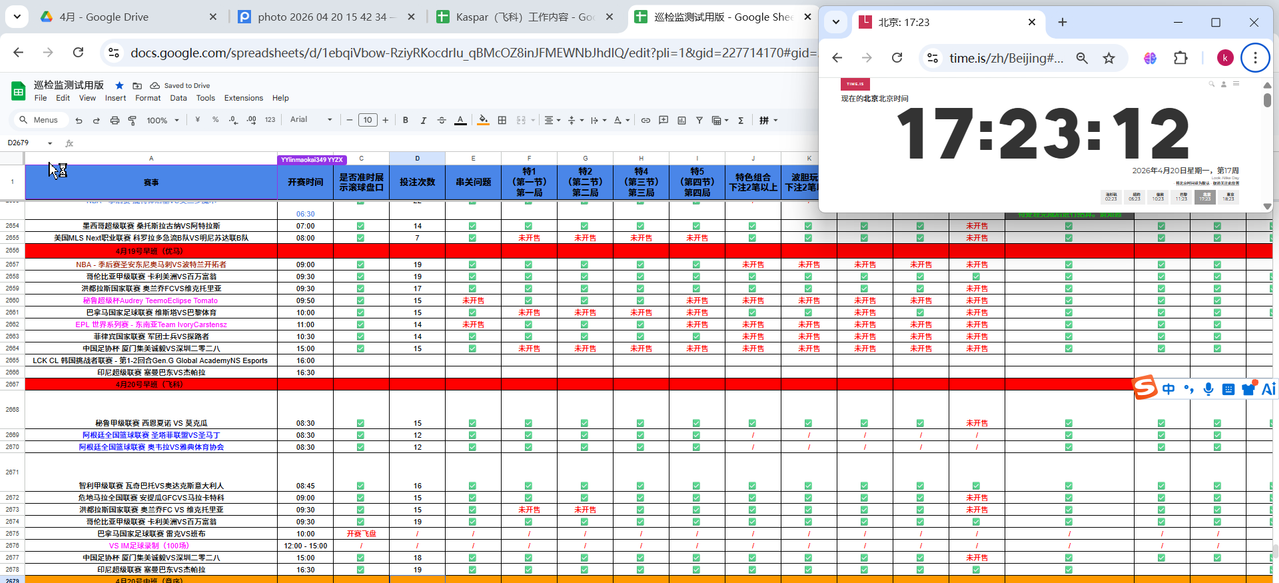The image size is (1279, 583).
Task: Open the Insert menu
Action: pos(115,98)
